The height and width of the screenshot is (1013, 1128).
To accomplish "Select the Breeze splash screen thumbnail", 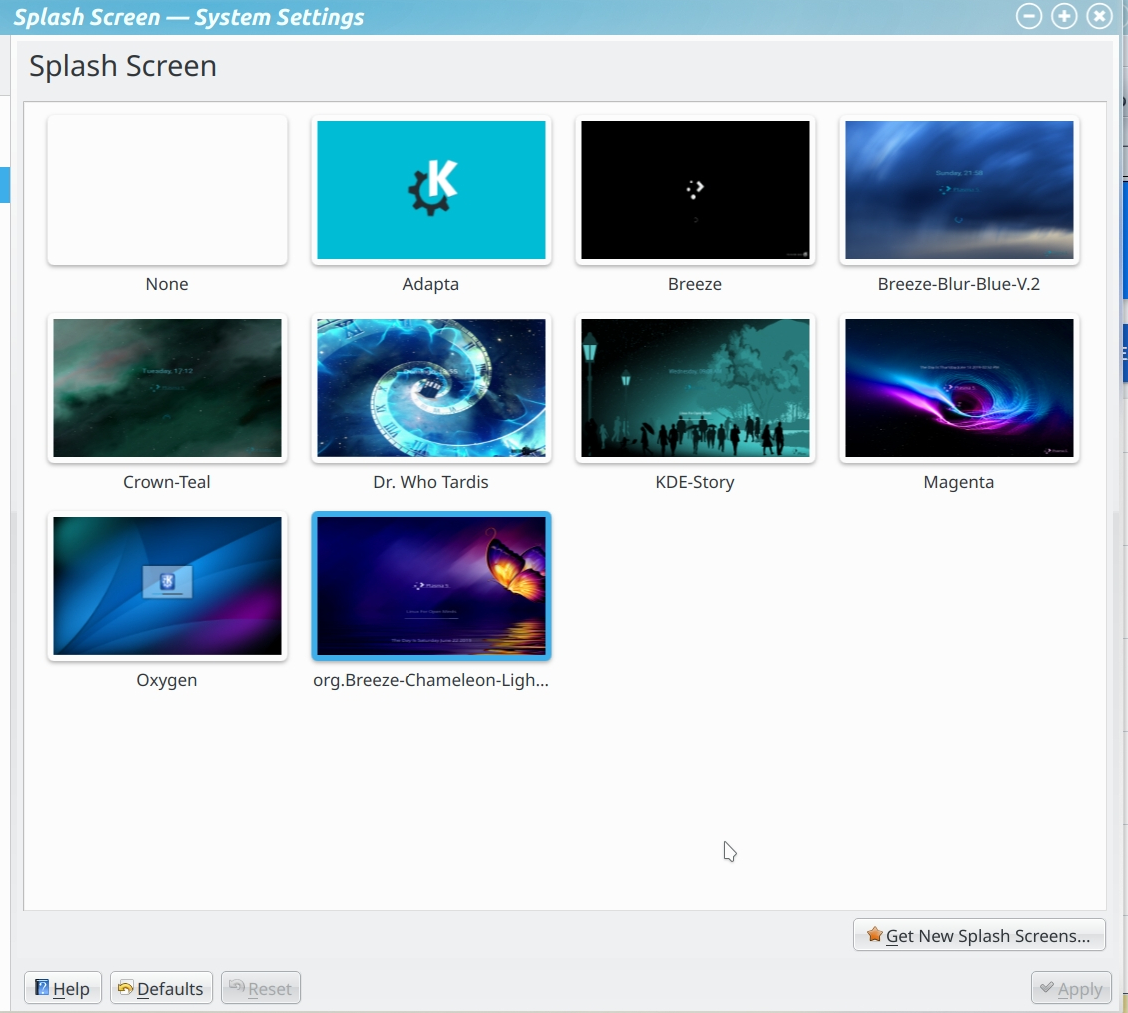I will 694,190.
